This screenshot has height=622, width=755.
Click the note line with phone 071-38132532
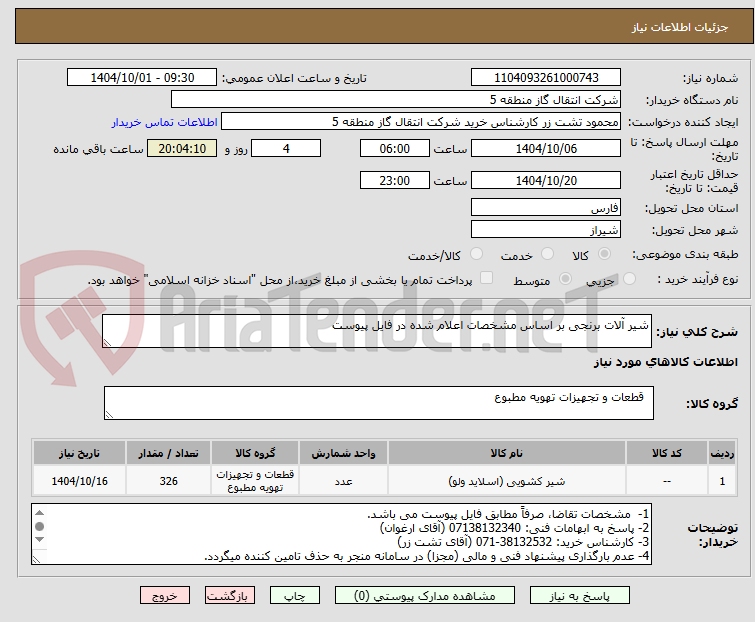tap(523, 542)
